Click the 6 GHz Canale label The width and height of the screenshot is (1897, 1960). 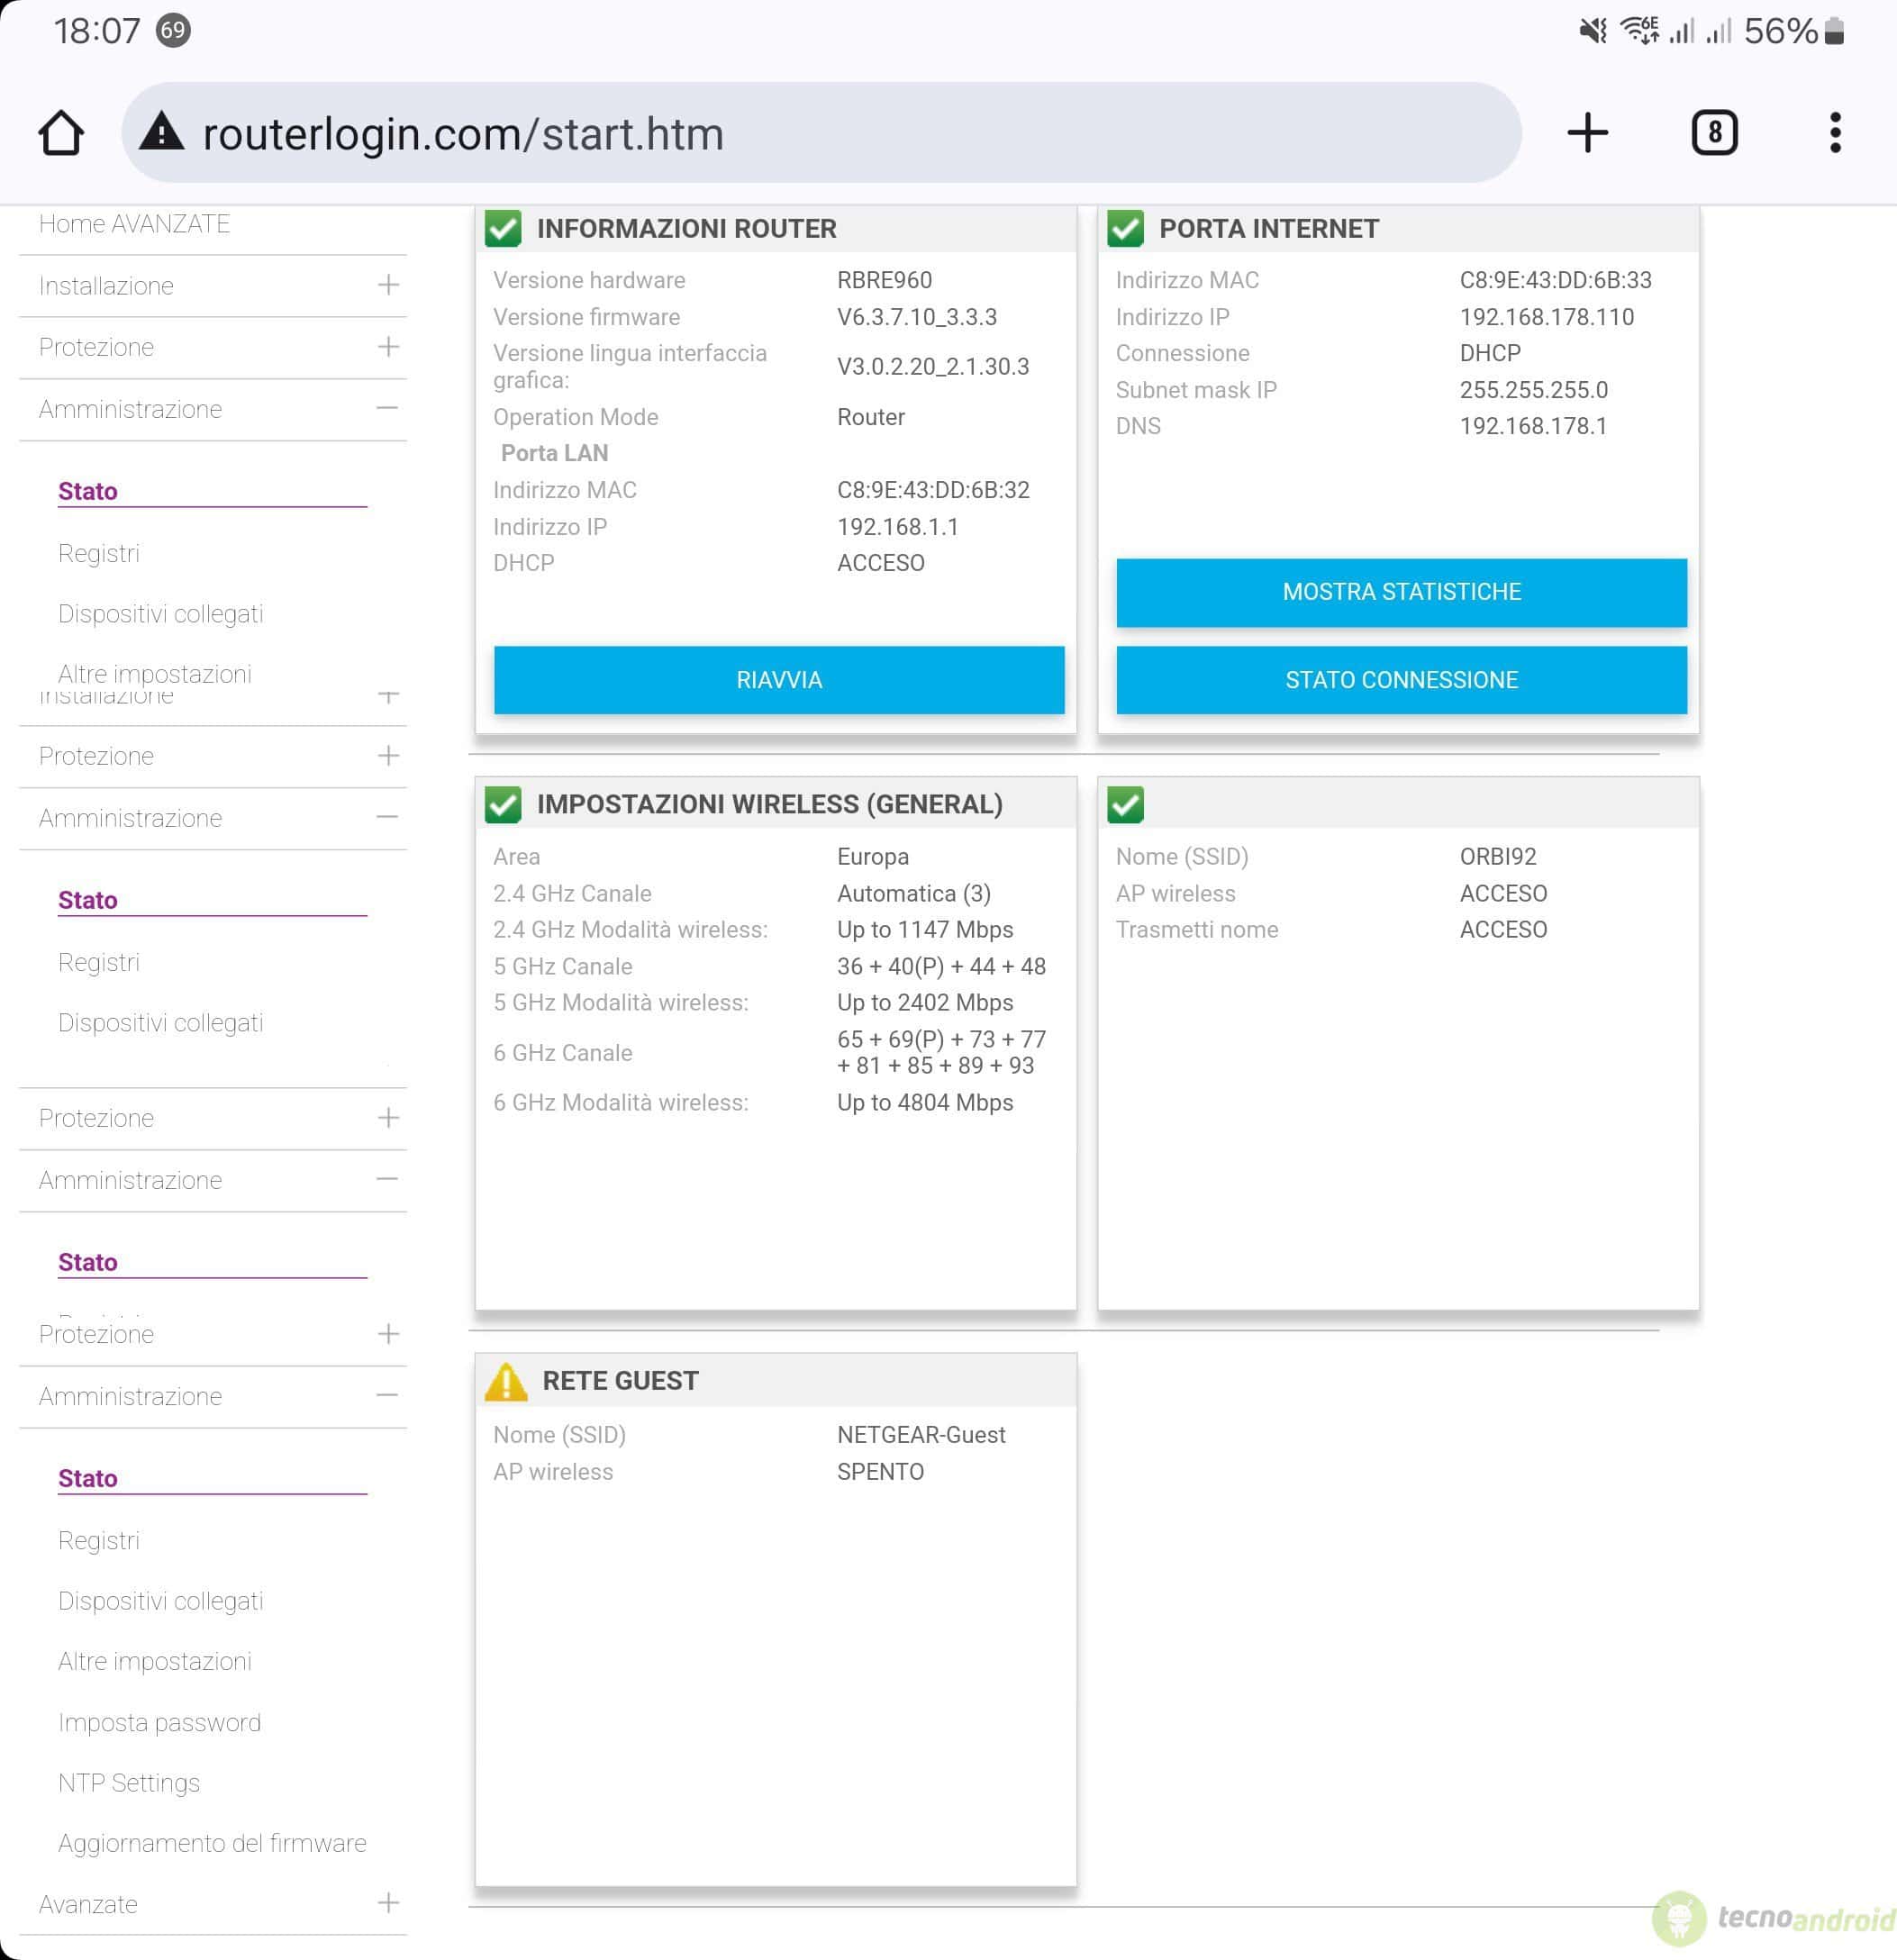point(562,1053)
